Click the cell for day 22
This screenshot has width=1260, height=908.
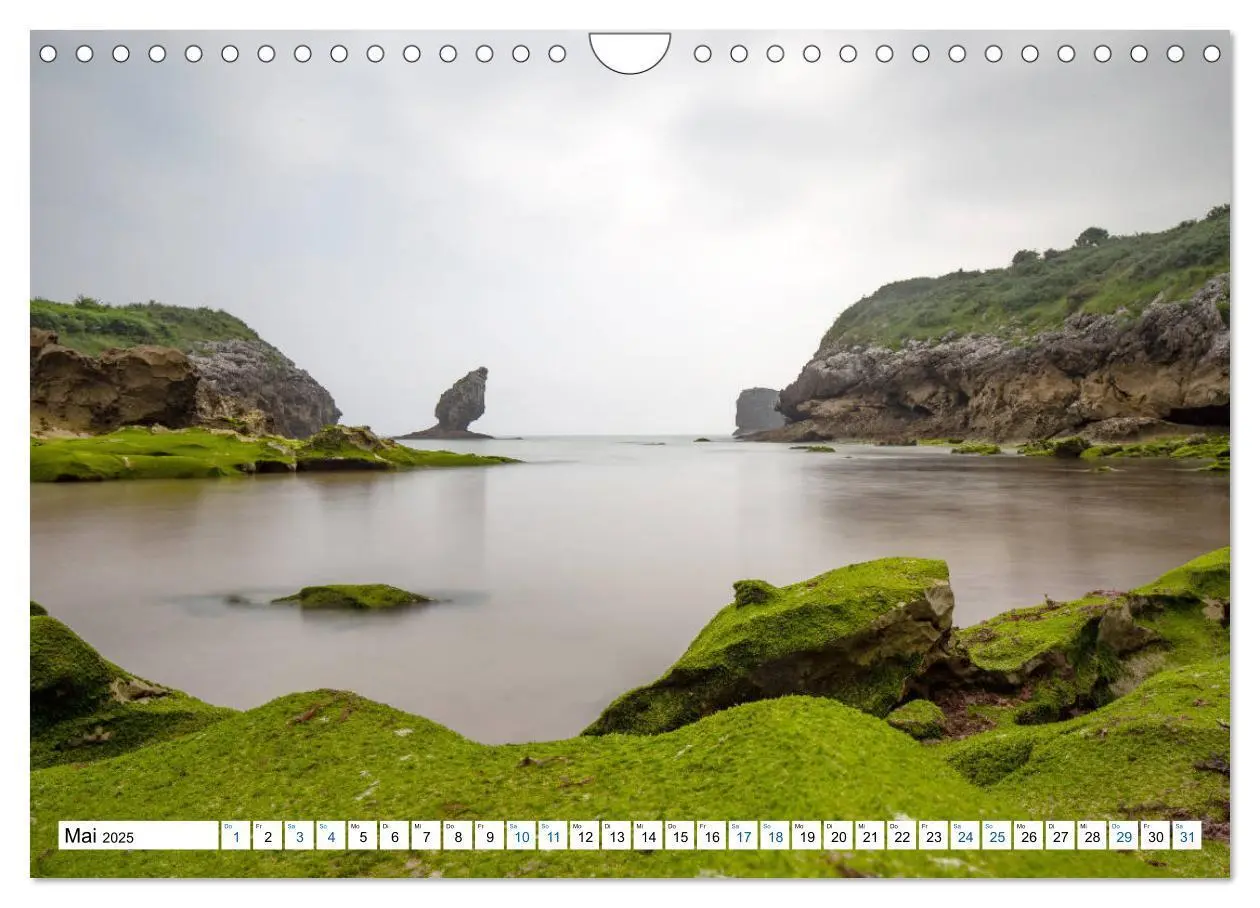pos(902,836)
